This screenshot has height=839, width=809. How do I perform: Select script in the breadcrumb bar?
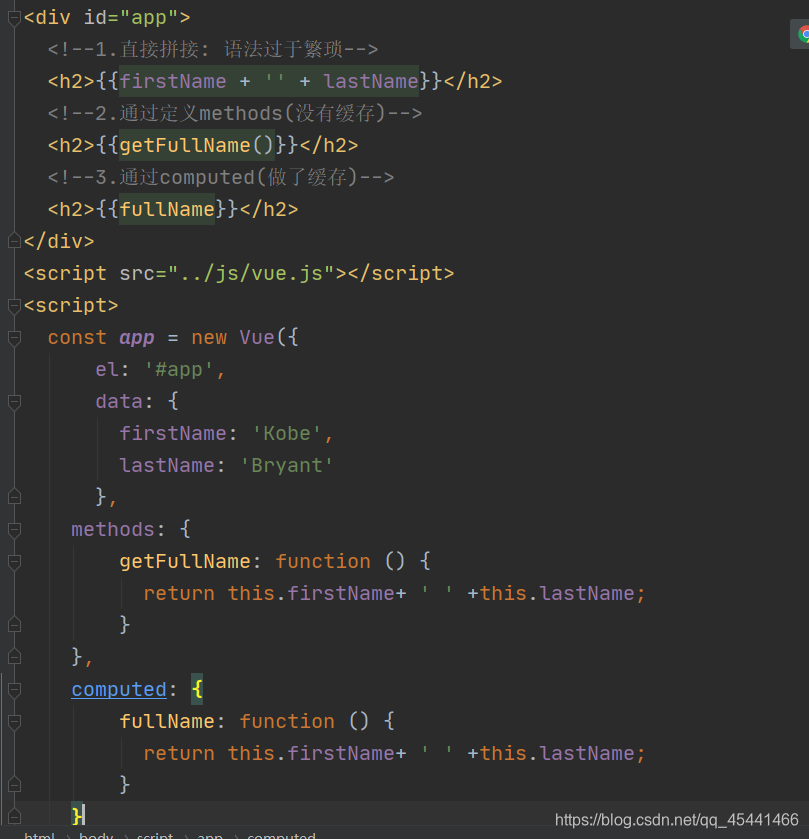coord(155,835)
